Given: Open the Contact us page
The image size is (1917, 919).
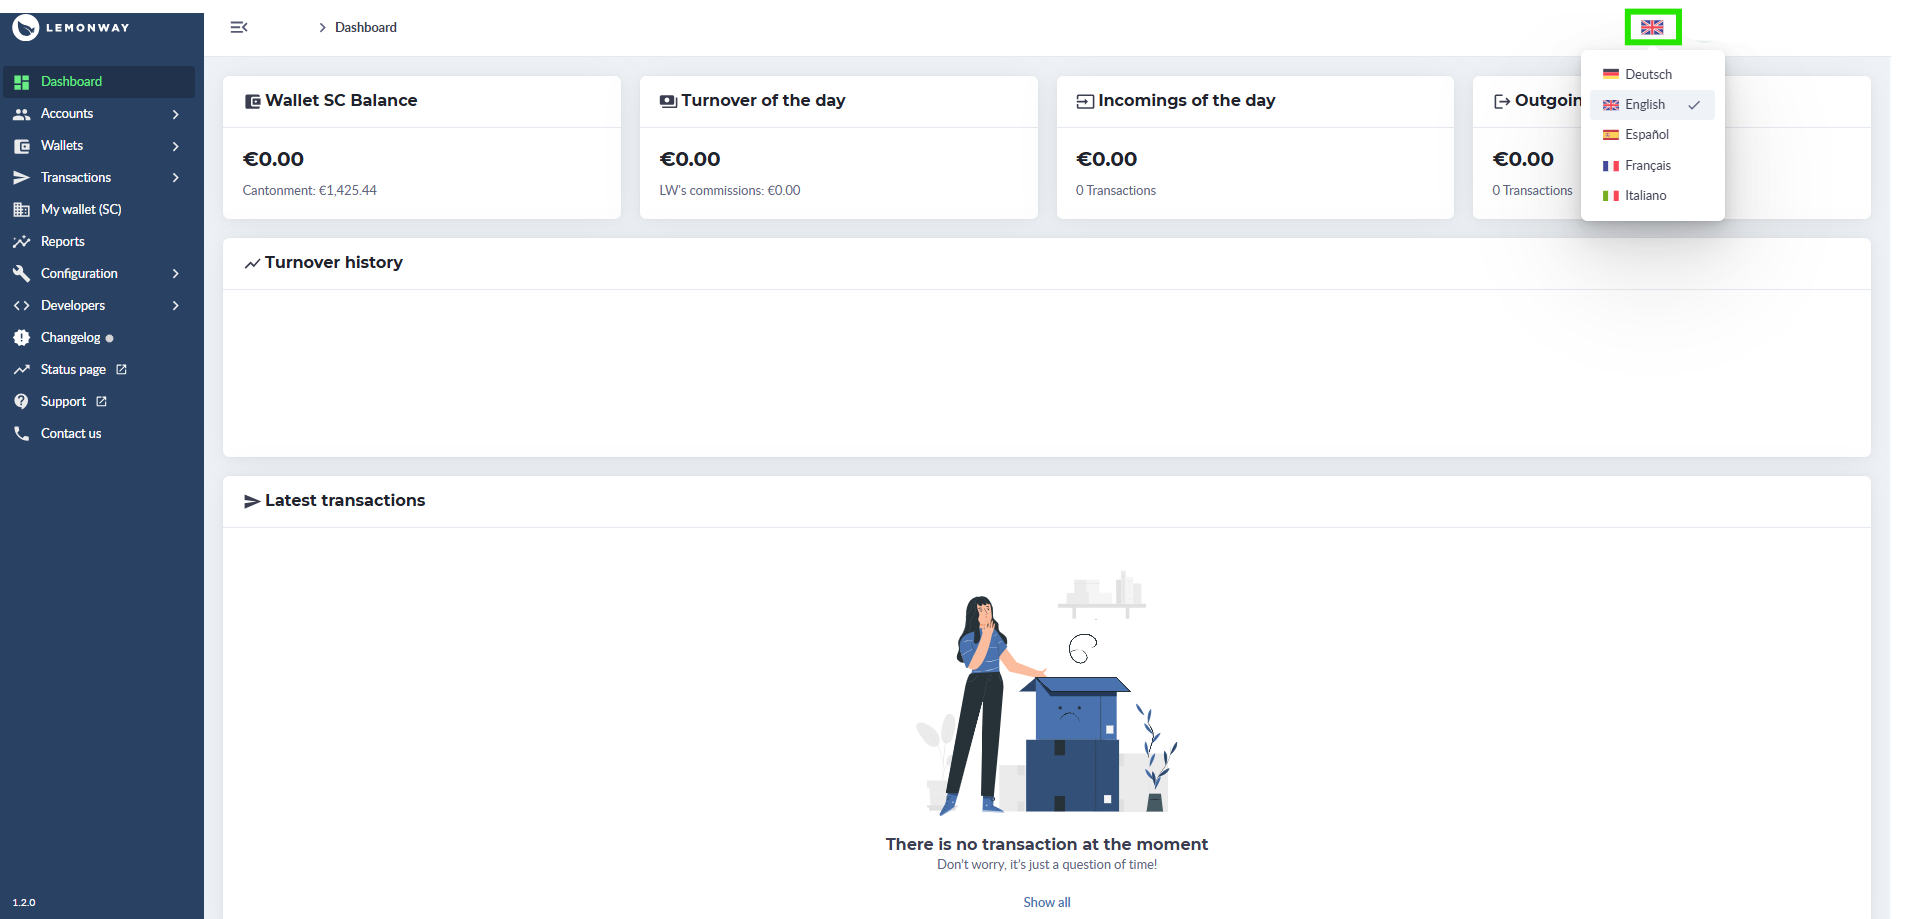Looking at the screenshot, I should pos(71,434).
